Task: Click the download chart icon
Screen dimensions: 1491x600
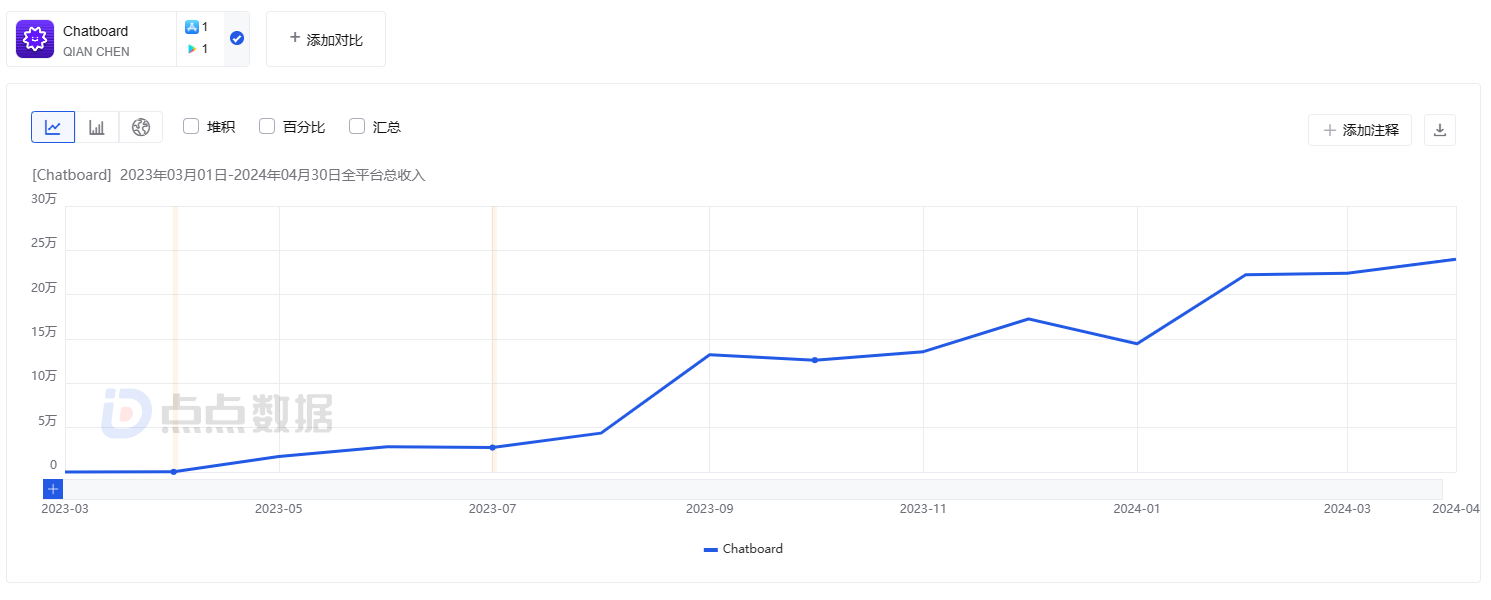Action: pyautogui.click(x=1440, y=130)
